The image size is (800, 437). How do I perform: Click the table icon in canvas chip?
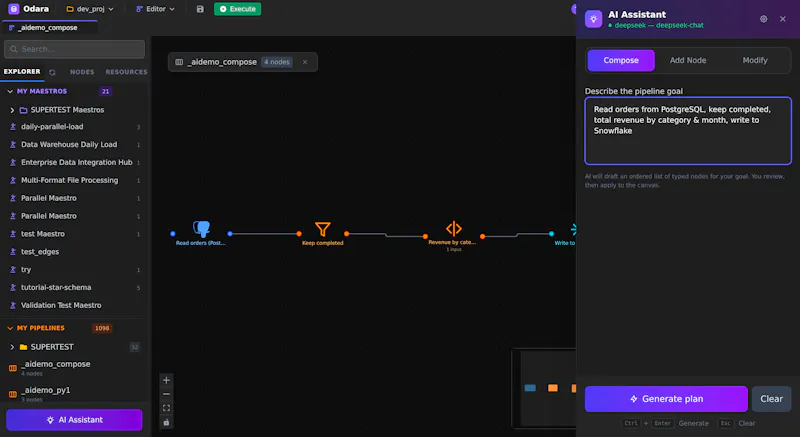(x=179, y=62)
